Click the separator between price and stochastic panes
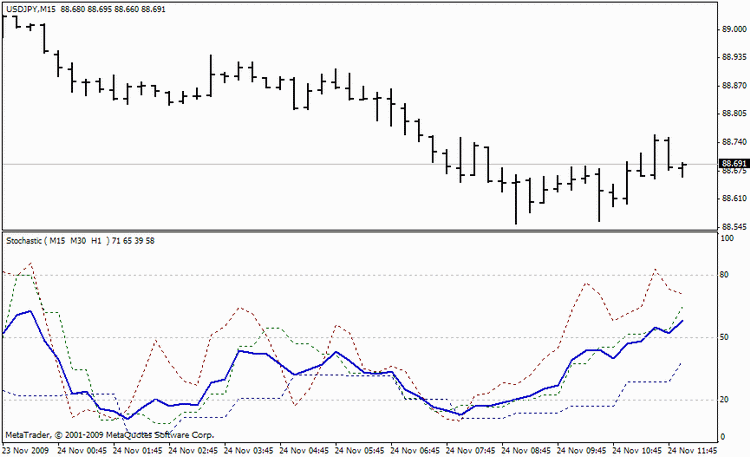 pos(360,231)
